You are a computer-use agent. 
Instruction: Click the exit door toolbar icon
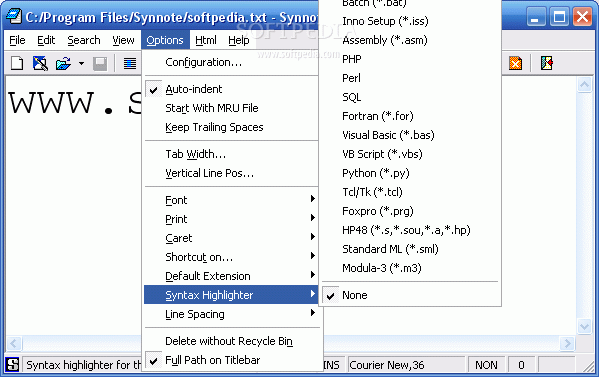[547, 63]
